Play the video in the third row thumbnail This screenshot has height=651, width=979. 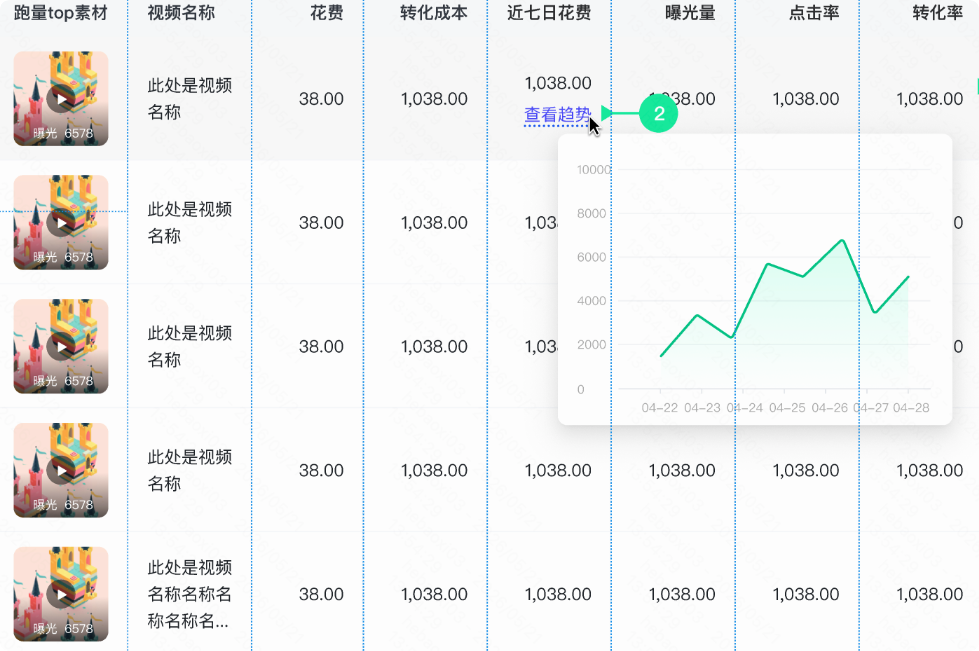pyautogui.click(x=61, y=346)
